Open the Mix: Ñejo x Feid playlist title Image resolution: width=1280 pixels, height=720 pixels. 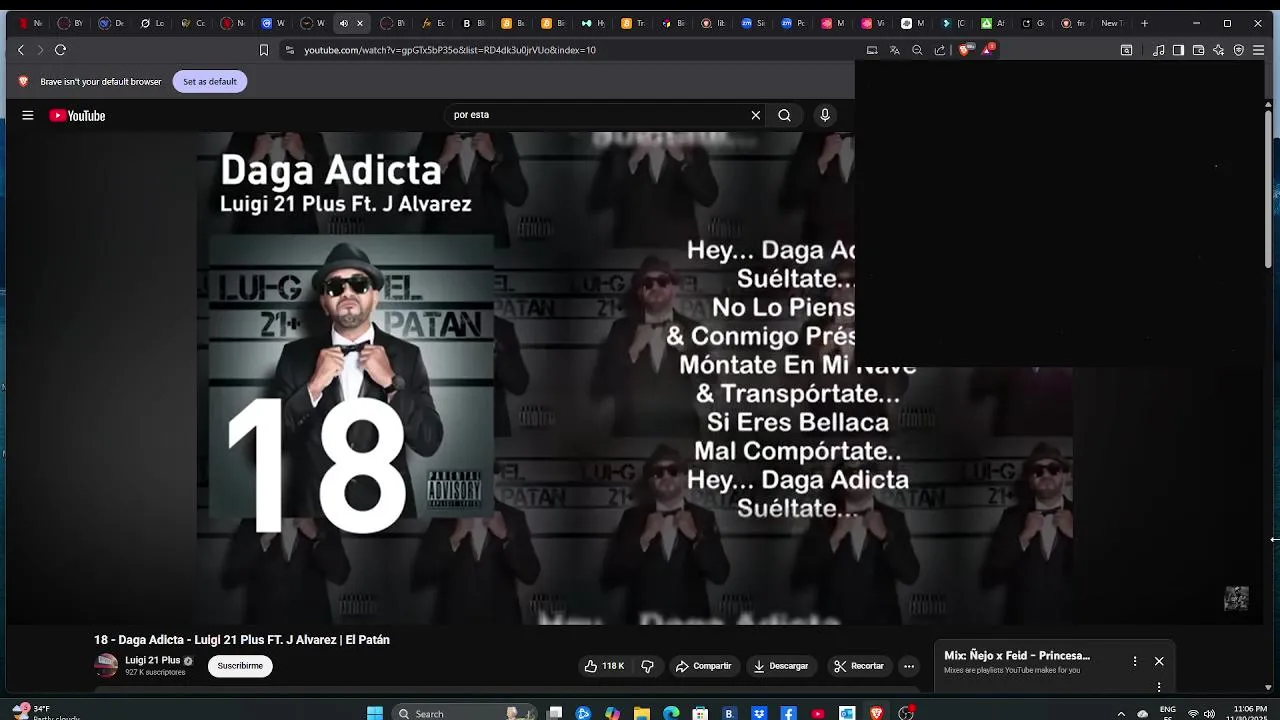point(1017,656)
